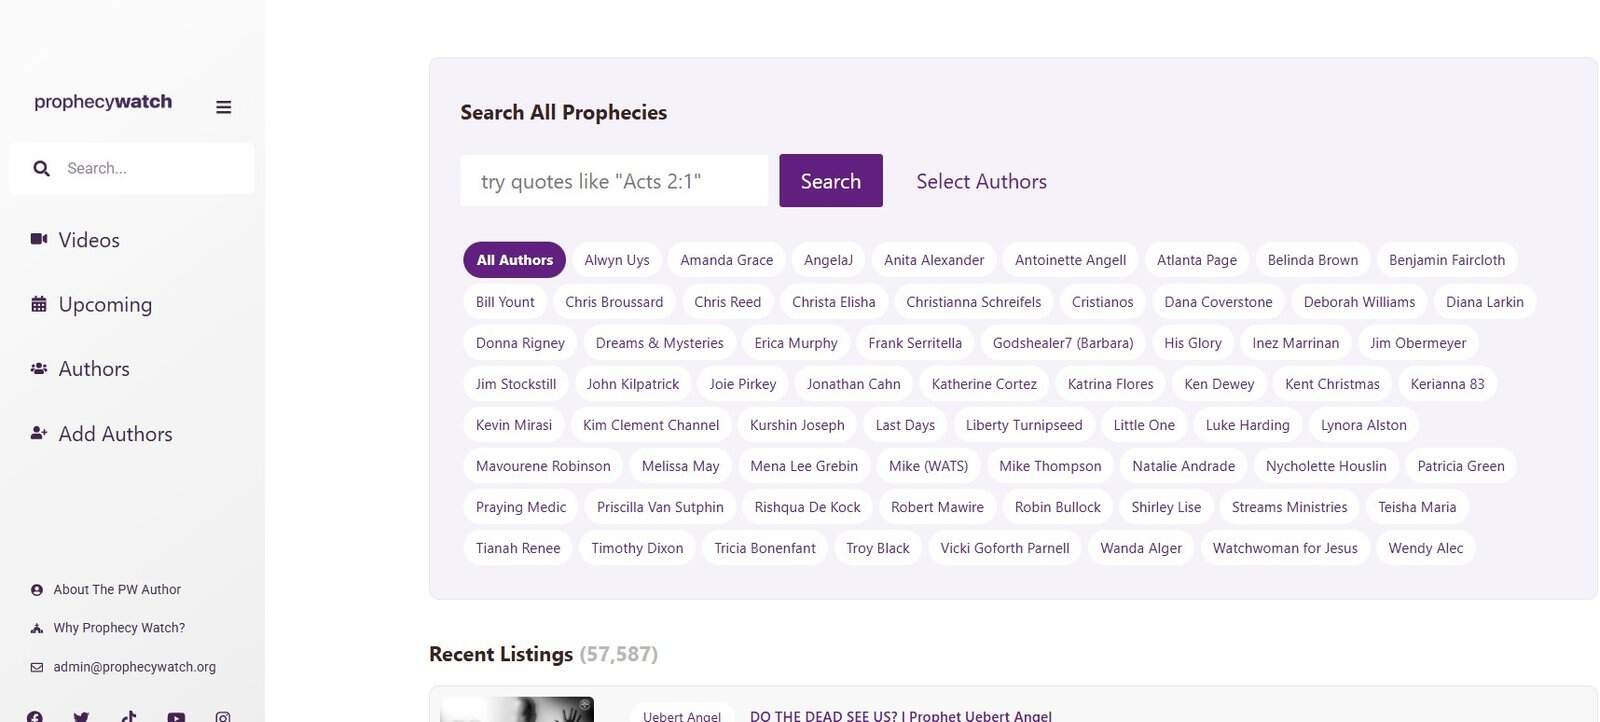Click the envelope icon beside admin email
The height and width of the screenshot is (722, 1600).
[37, 667]
